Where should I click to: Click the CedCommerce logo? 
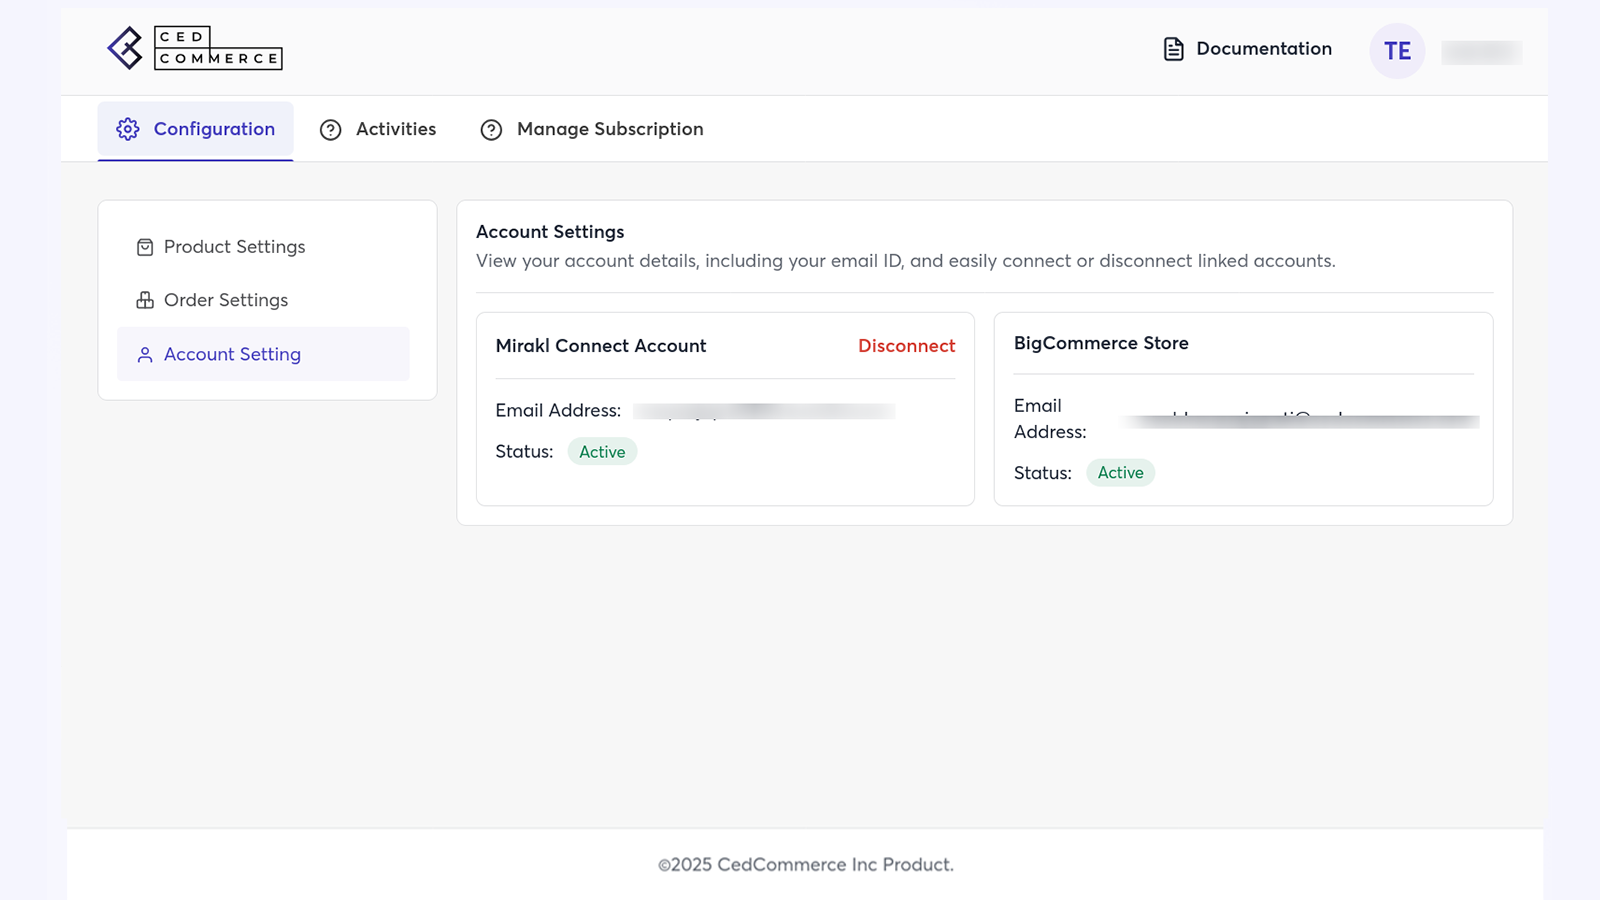click(x=195, y=48)
